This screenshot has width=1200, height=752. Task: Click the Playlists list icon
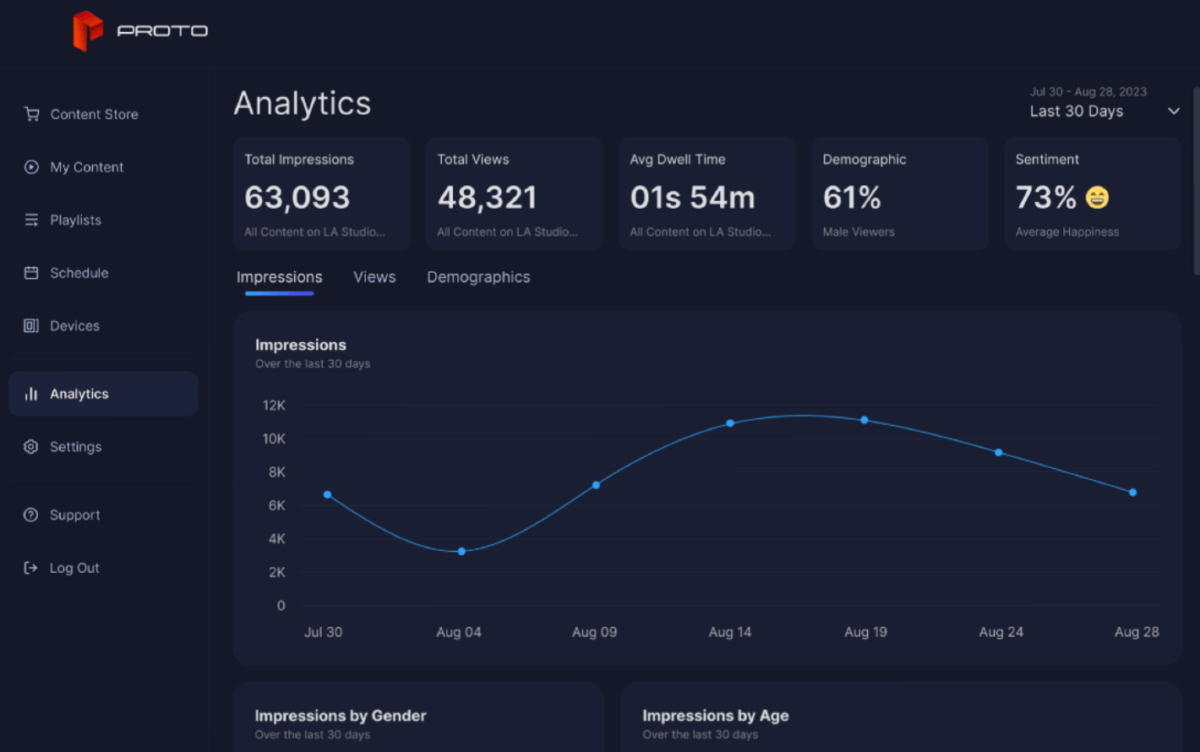30,220
